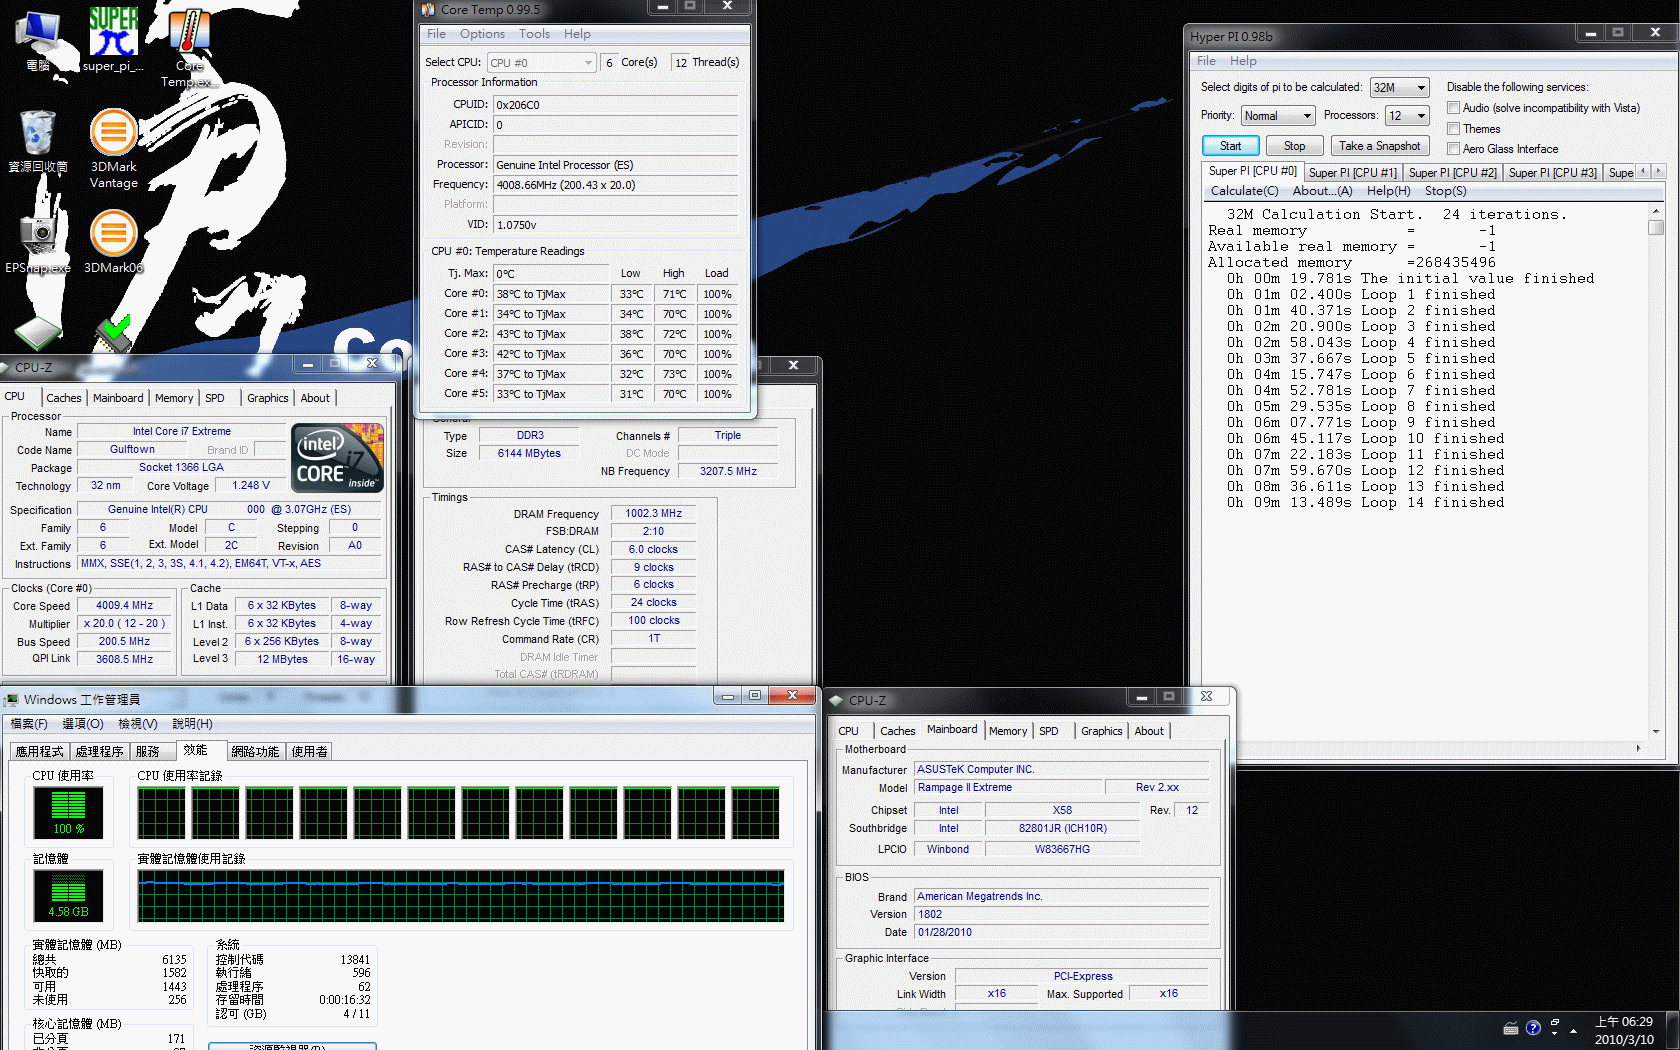Click the CPUID field 0x206C0
Viewport: 1680px width, 1050px height.
pyautogui.click(x=615, y=105)
